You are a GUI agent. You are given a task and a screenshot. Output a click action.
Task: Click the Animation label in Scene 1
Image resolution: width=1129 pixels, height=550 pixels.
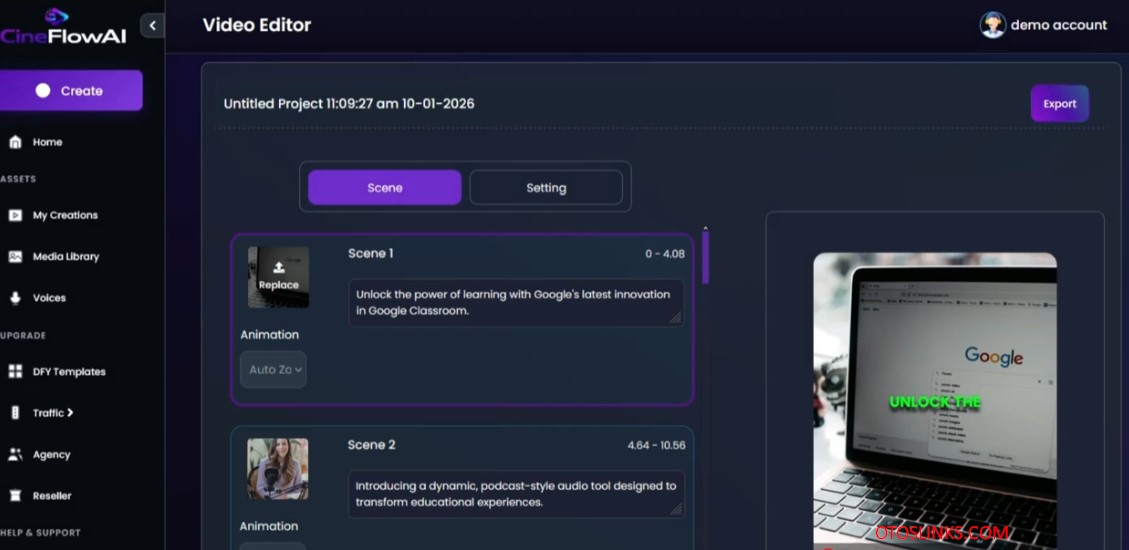pyautogui.click(x=269, y=335)
